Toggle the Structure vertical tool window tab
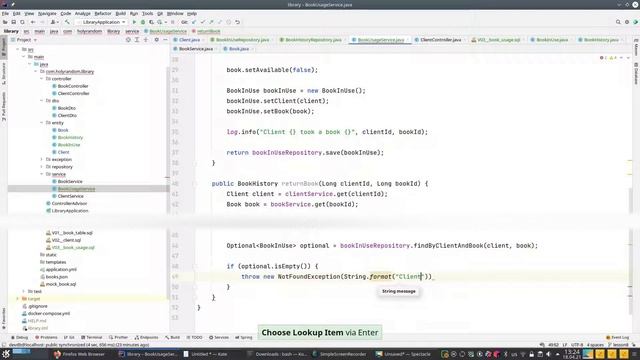 tap(4, 73)
